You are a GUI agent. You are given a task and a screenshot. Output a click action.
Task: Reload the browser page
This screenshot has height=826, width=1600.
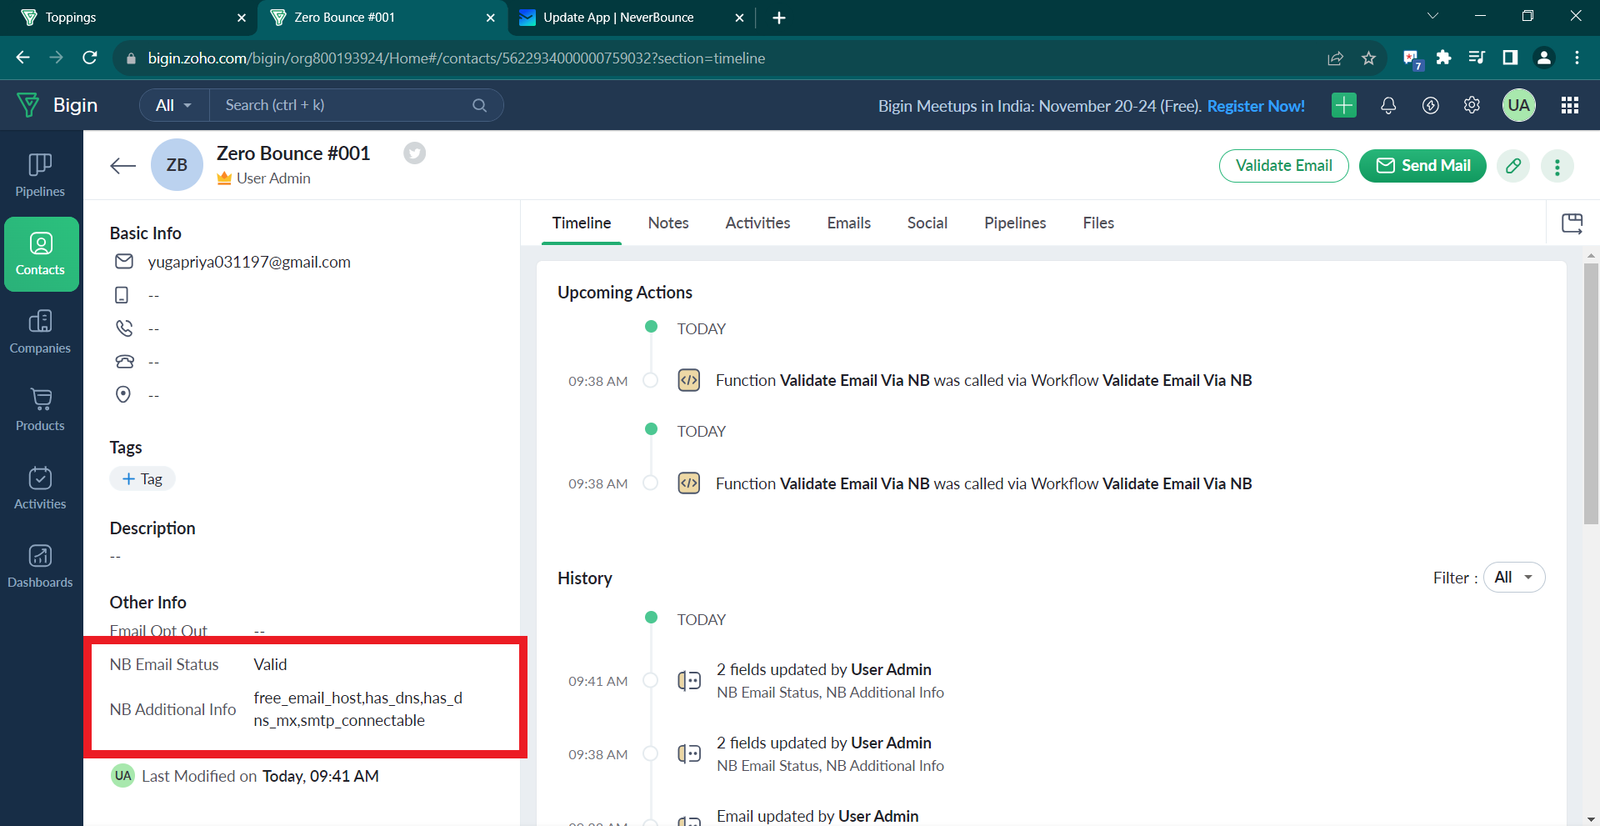click(90, 58)
